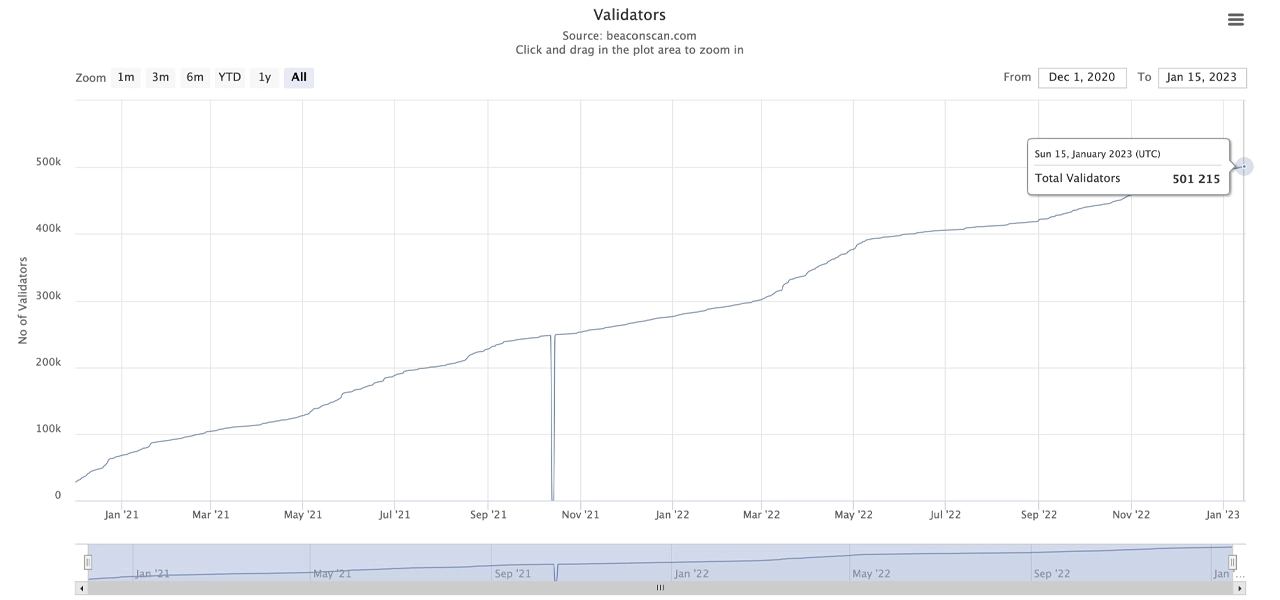The height and width of the screenshot is (600, 1280).
Task: Edit the To date field
Action: point(1202,77)
